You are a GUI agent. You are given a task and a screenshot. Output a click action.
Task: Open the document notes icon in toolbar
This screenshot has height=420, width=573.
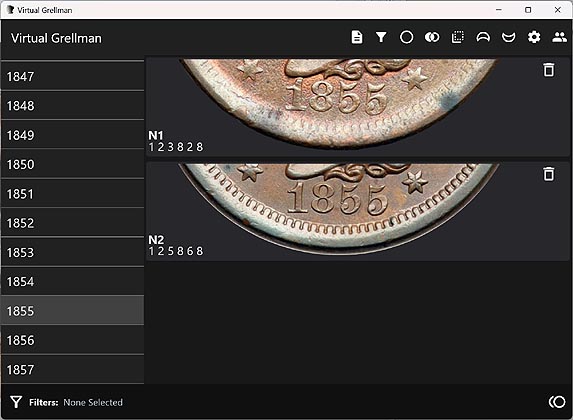tap(357, 37)
